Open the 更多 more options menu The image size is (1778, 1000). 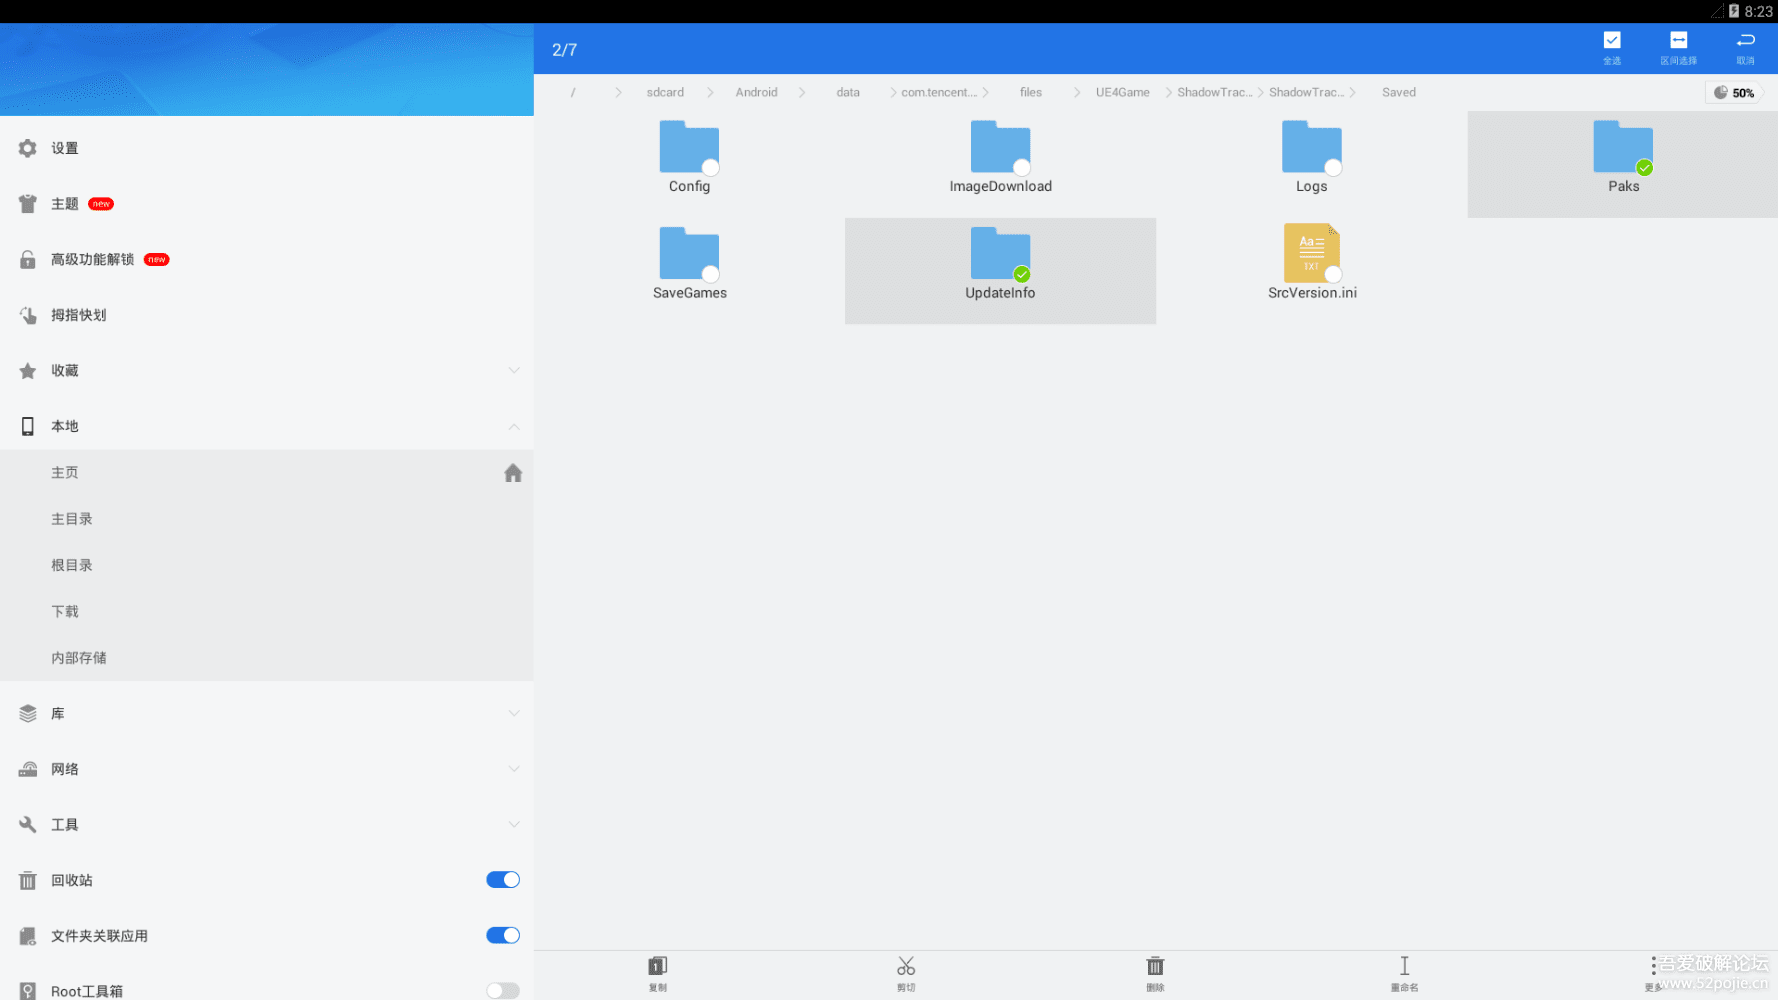(x=1653, y=973)
